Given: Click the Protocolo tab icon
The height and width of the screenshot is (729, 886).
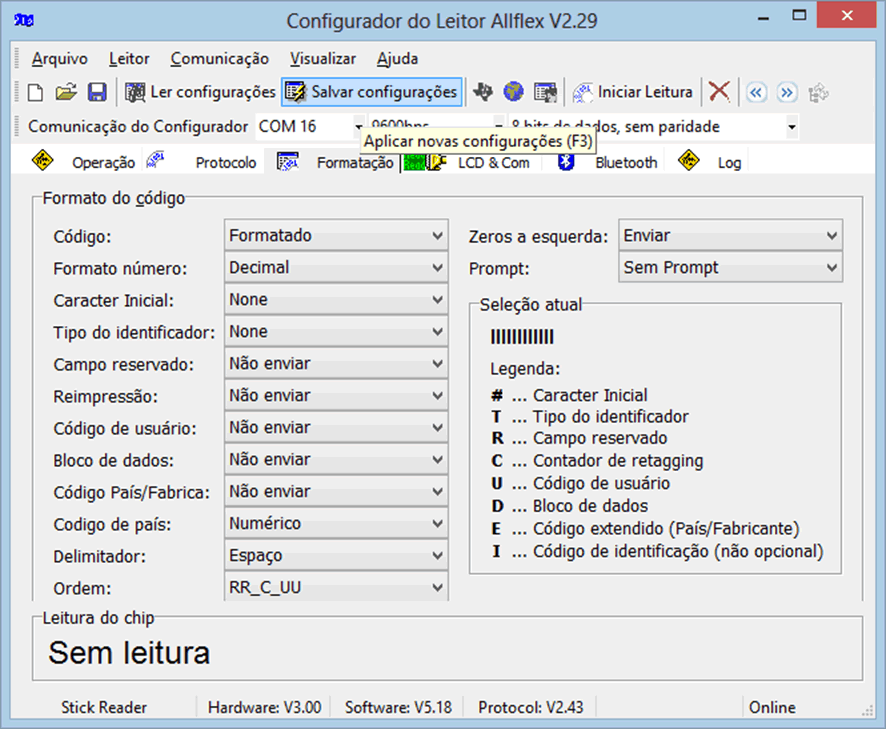Looking at the screenshot, I should click(155, 160).
